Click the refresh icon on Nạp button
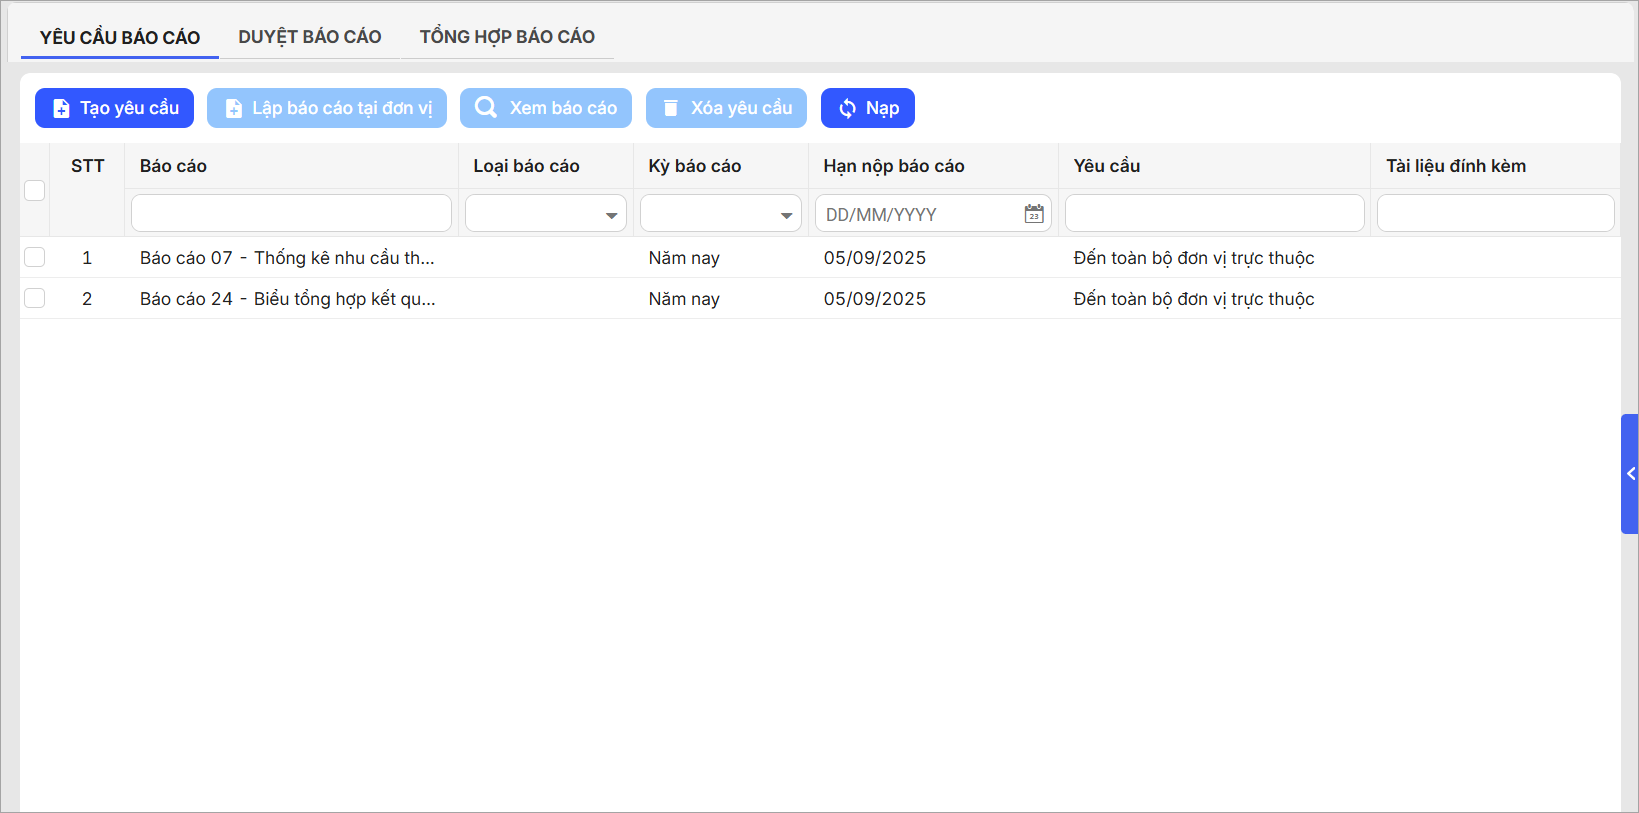Image resolution: width=1639 pixels, height=813 pixels. 847,108
